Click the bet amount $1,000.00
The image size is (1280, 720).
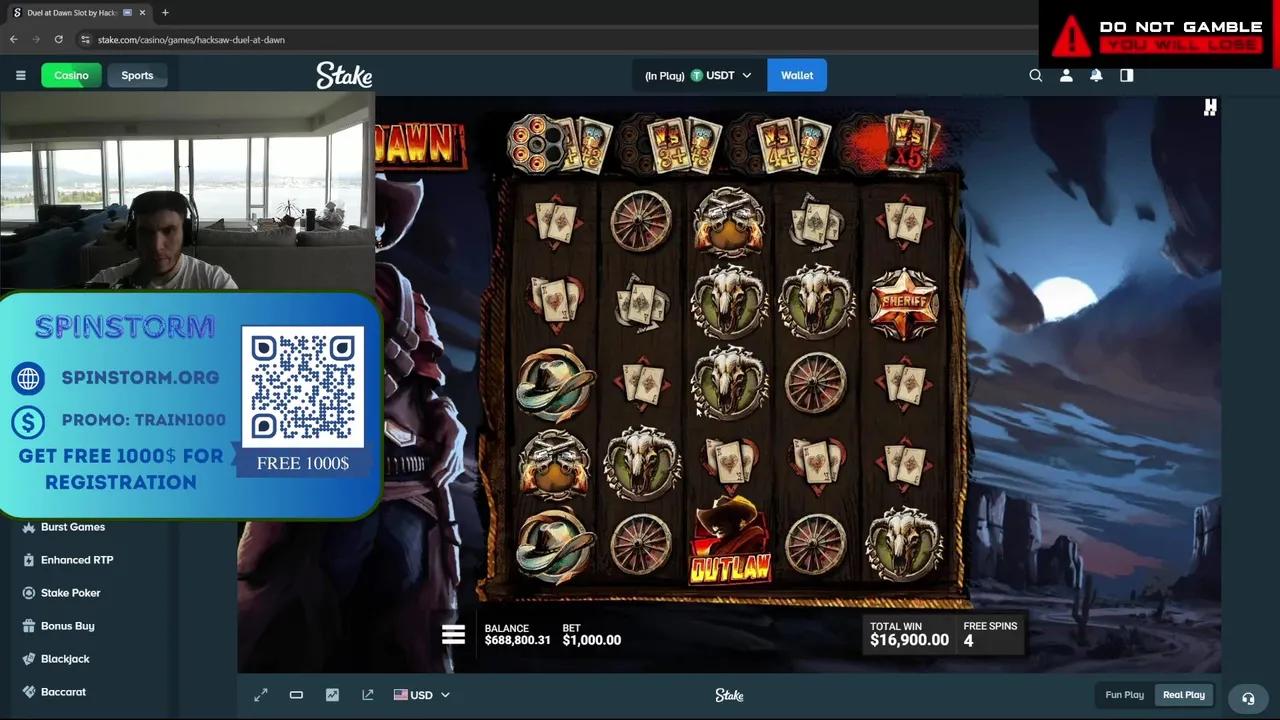(591, 640)
